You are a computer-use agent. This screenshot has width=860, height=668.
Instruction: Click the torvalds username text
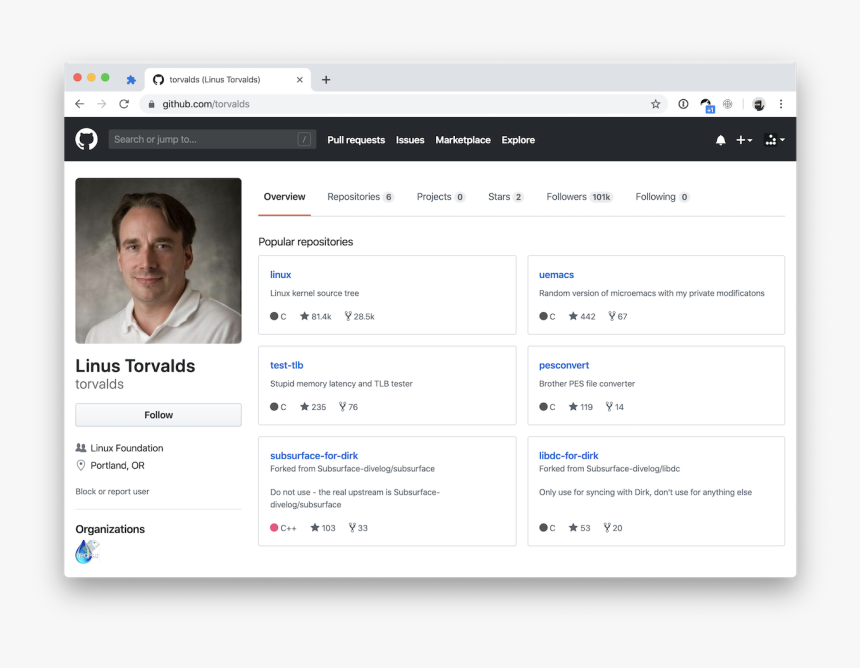[x=99, y=384]
